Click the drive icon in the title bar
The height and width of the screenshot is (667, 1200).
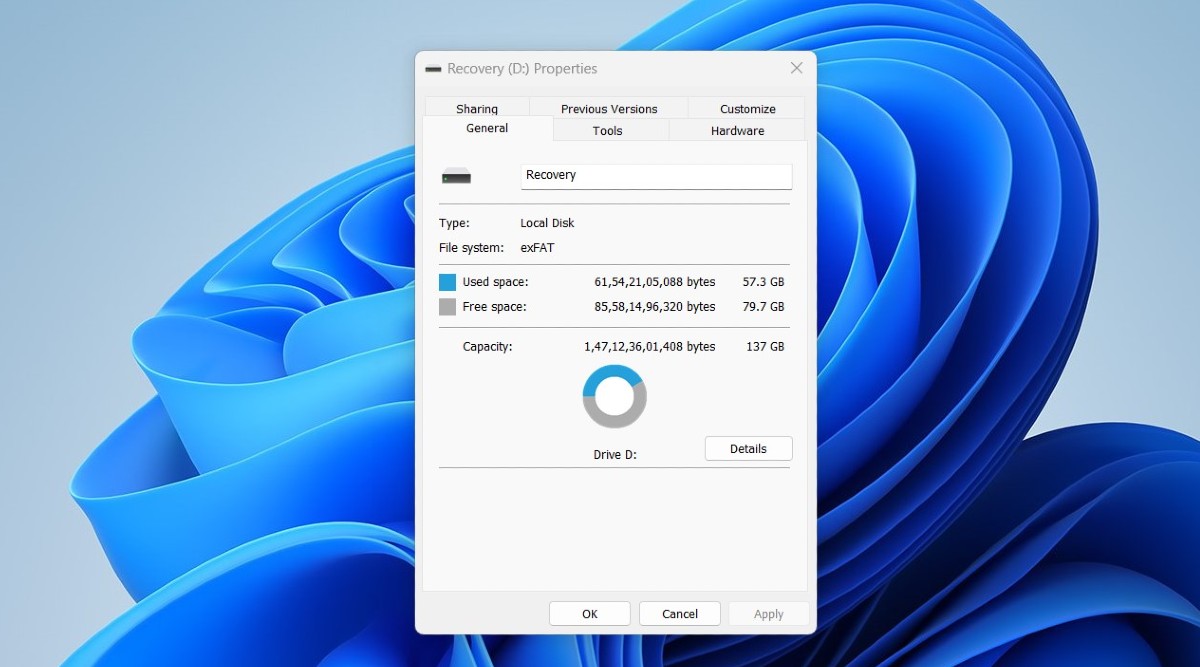coord(432,69)
